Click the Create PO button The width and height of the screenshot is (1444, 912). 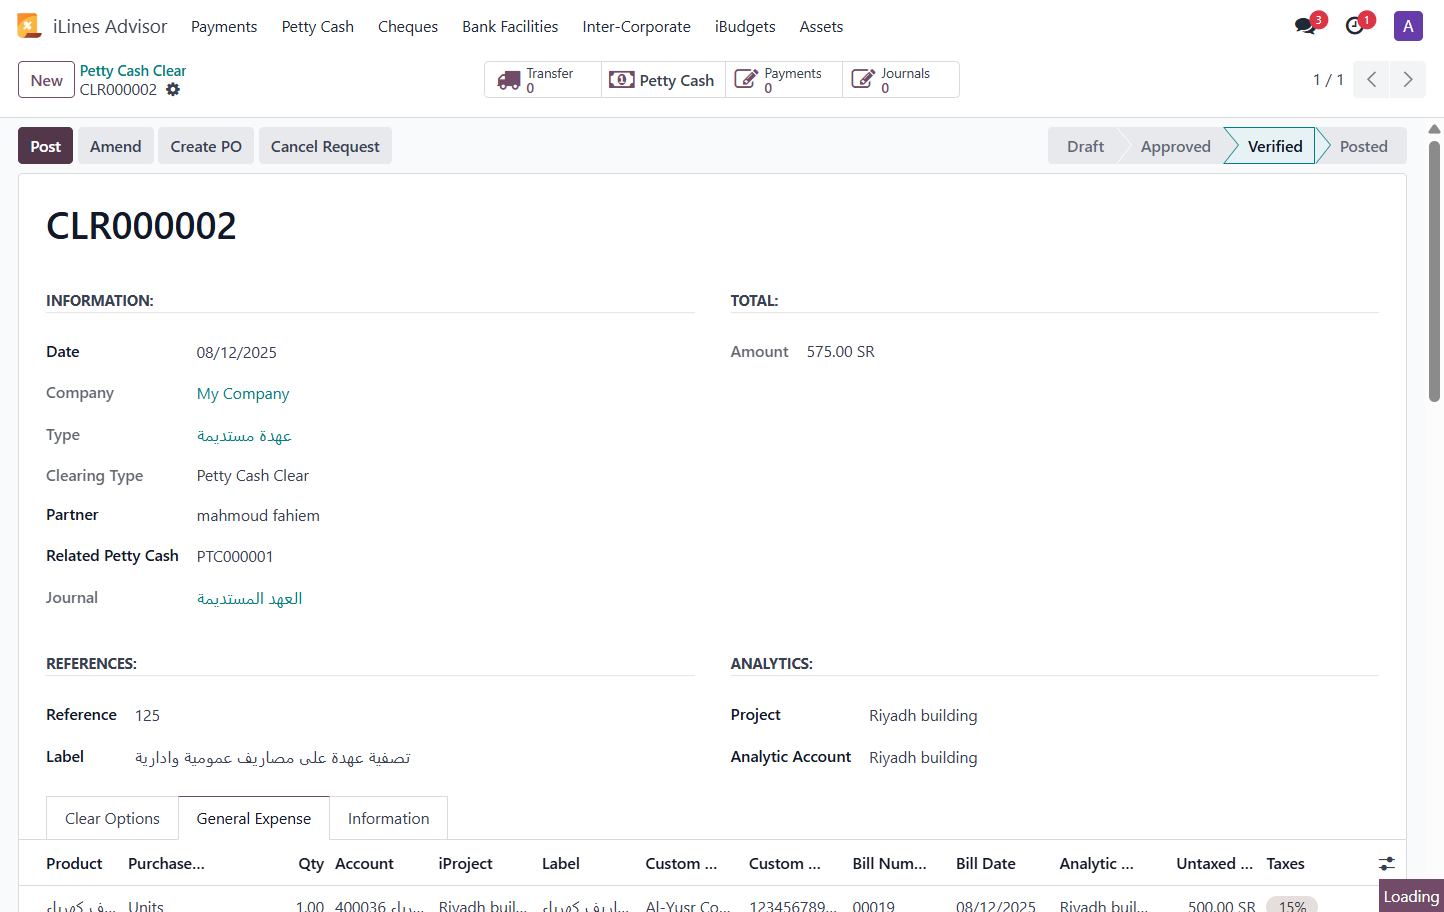click(206, 146)
